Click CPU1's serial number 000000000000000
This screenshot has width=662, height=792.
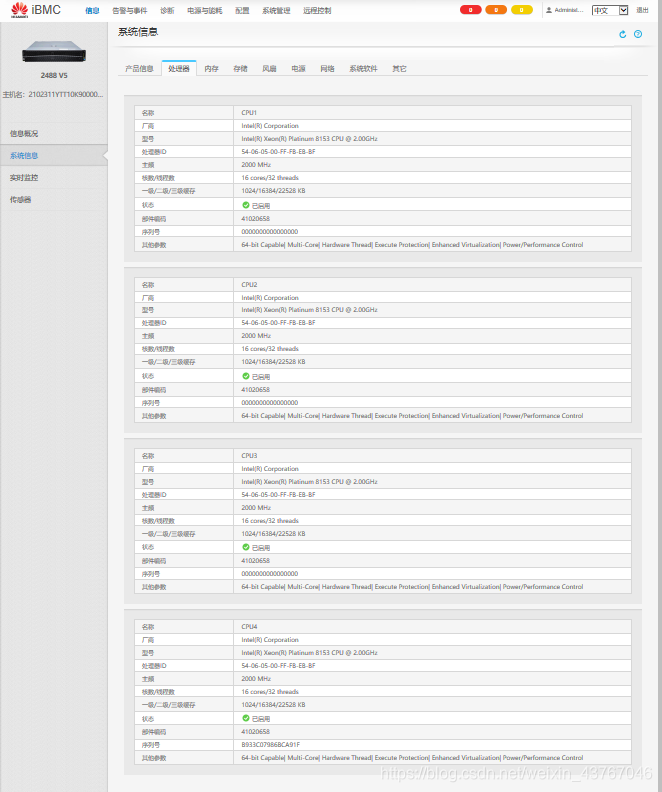click(x=270, y=231)
